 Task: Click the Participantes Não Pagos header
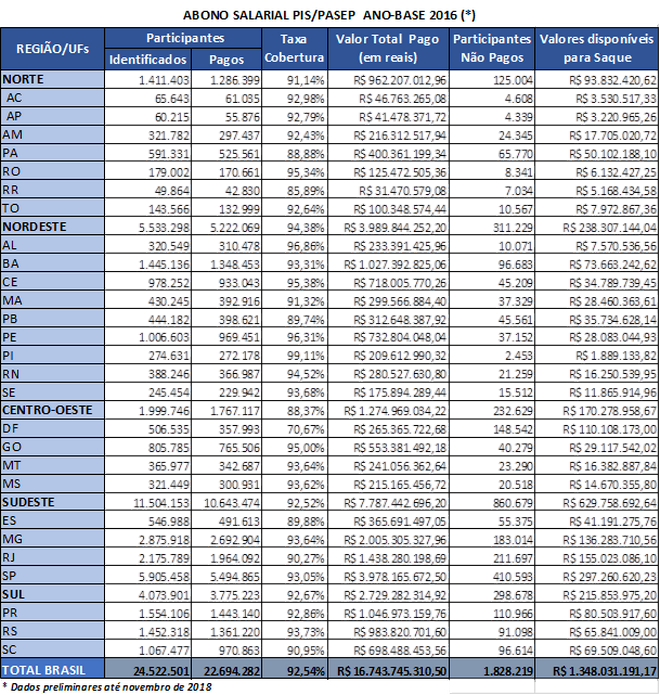coord(491,48)
